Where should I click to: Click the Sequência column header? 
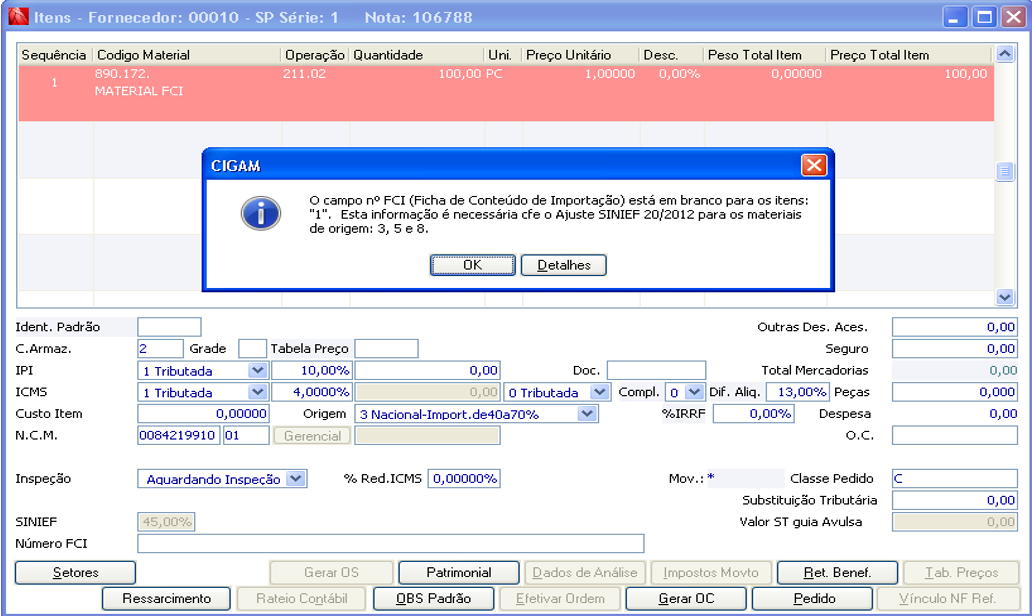click(56, 55)
